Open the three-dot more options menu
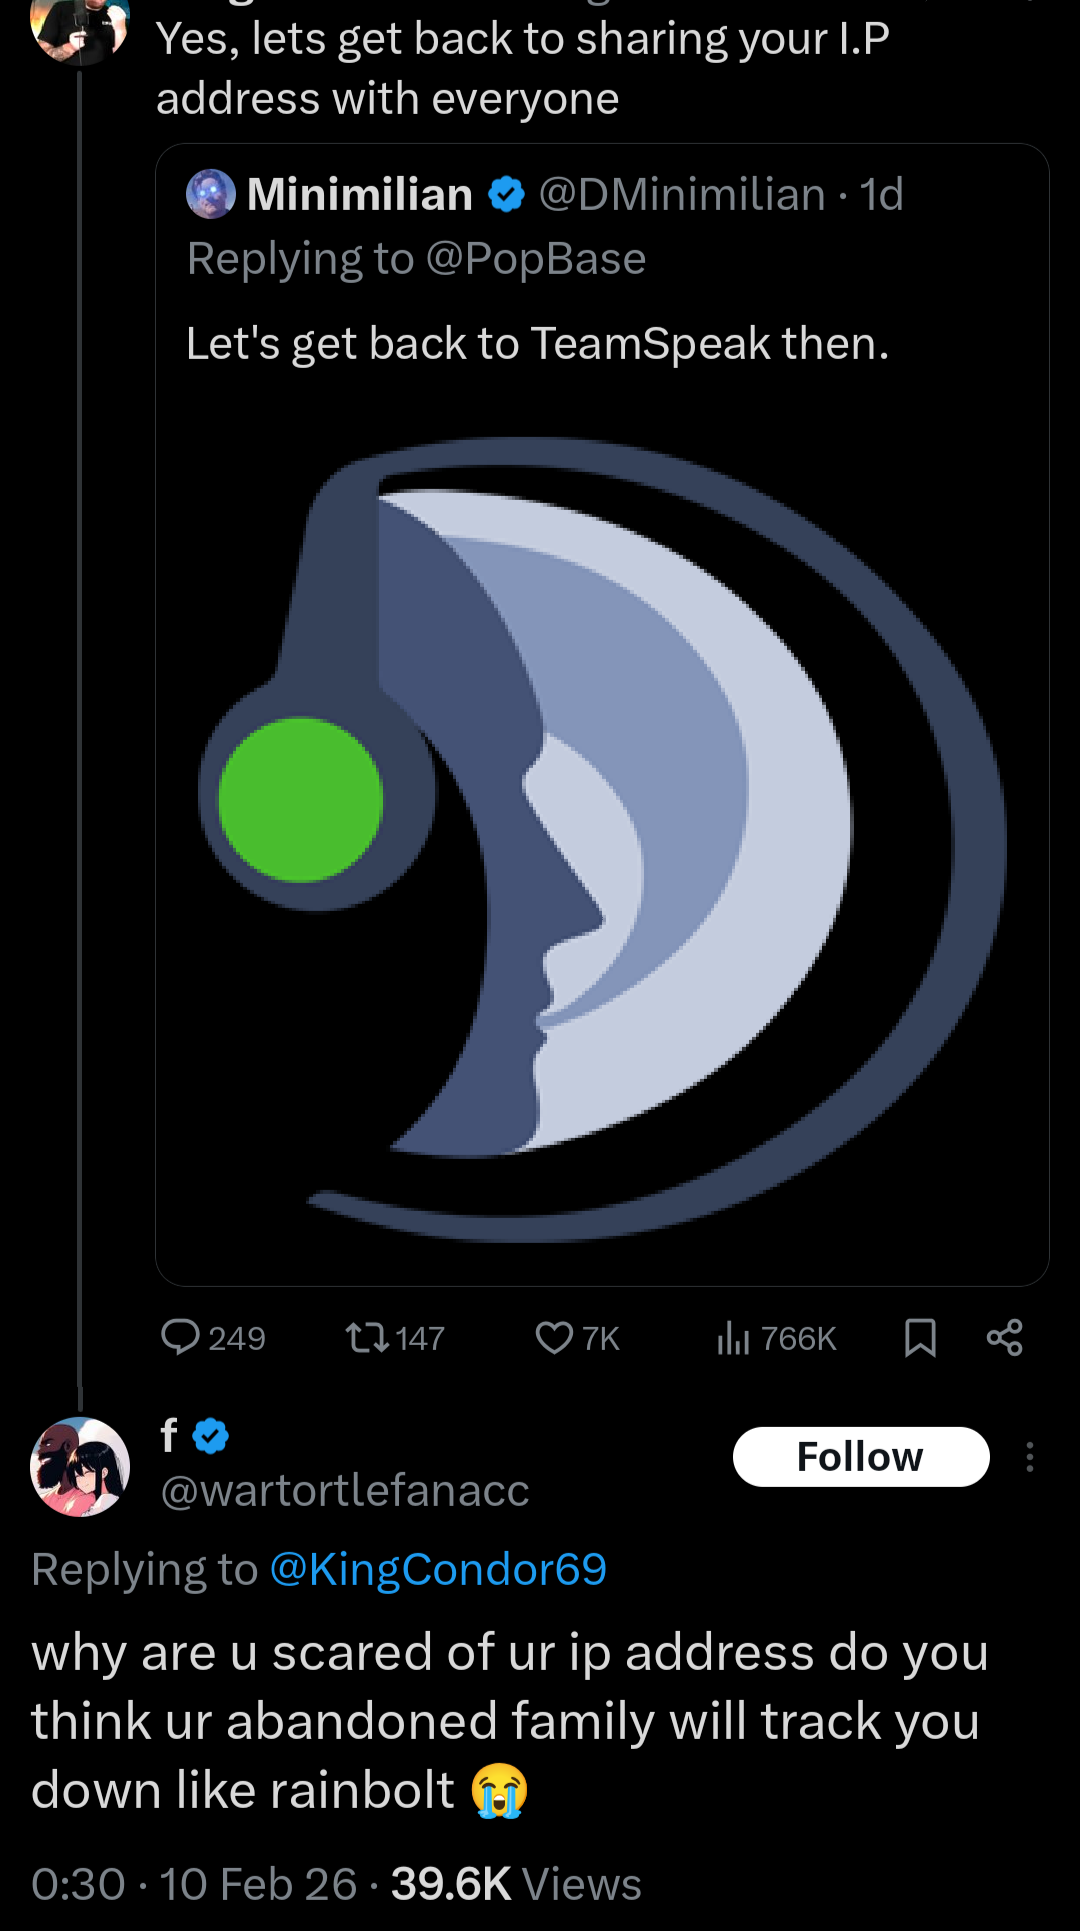This screenshot has height=1931, width=1080. (1029, 1457)
